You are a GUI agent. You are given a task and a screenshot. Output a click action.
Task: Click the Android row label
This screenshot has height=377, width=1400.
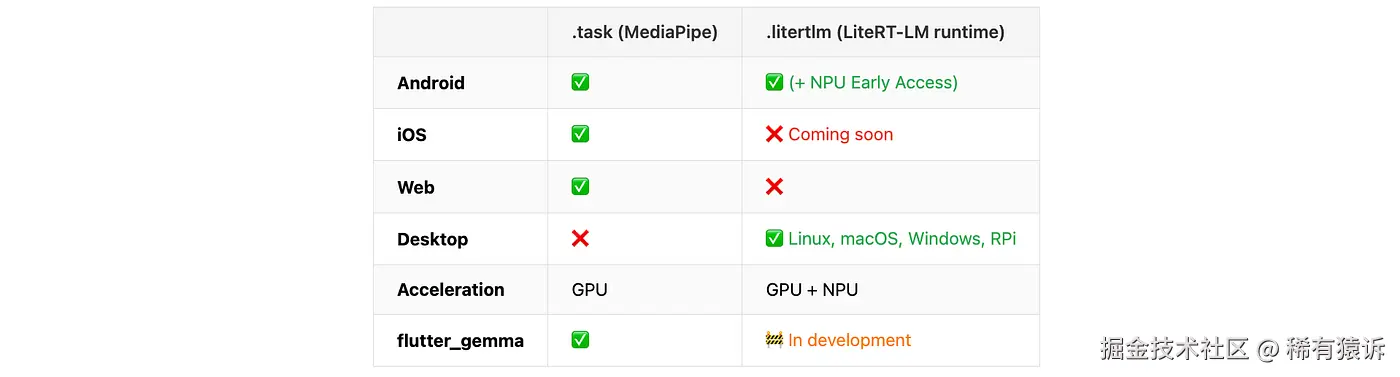point(431,83)
